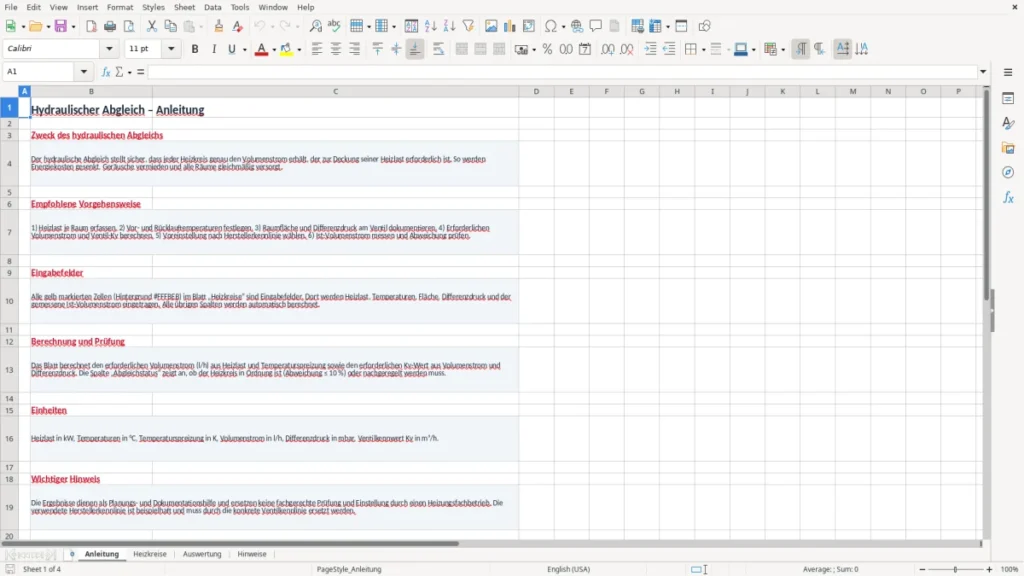The image size is (1024, 576).
Task: Apply the yellow highlighting color
Action: click(286, 49)
